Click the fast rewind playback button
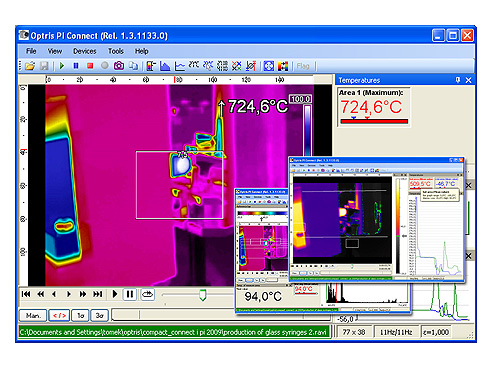 pos(40,294)
